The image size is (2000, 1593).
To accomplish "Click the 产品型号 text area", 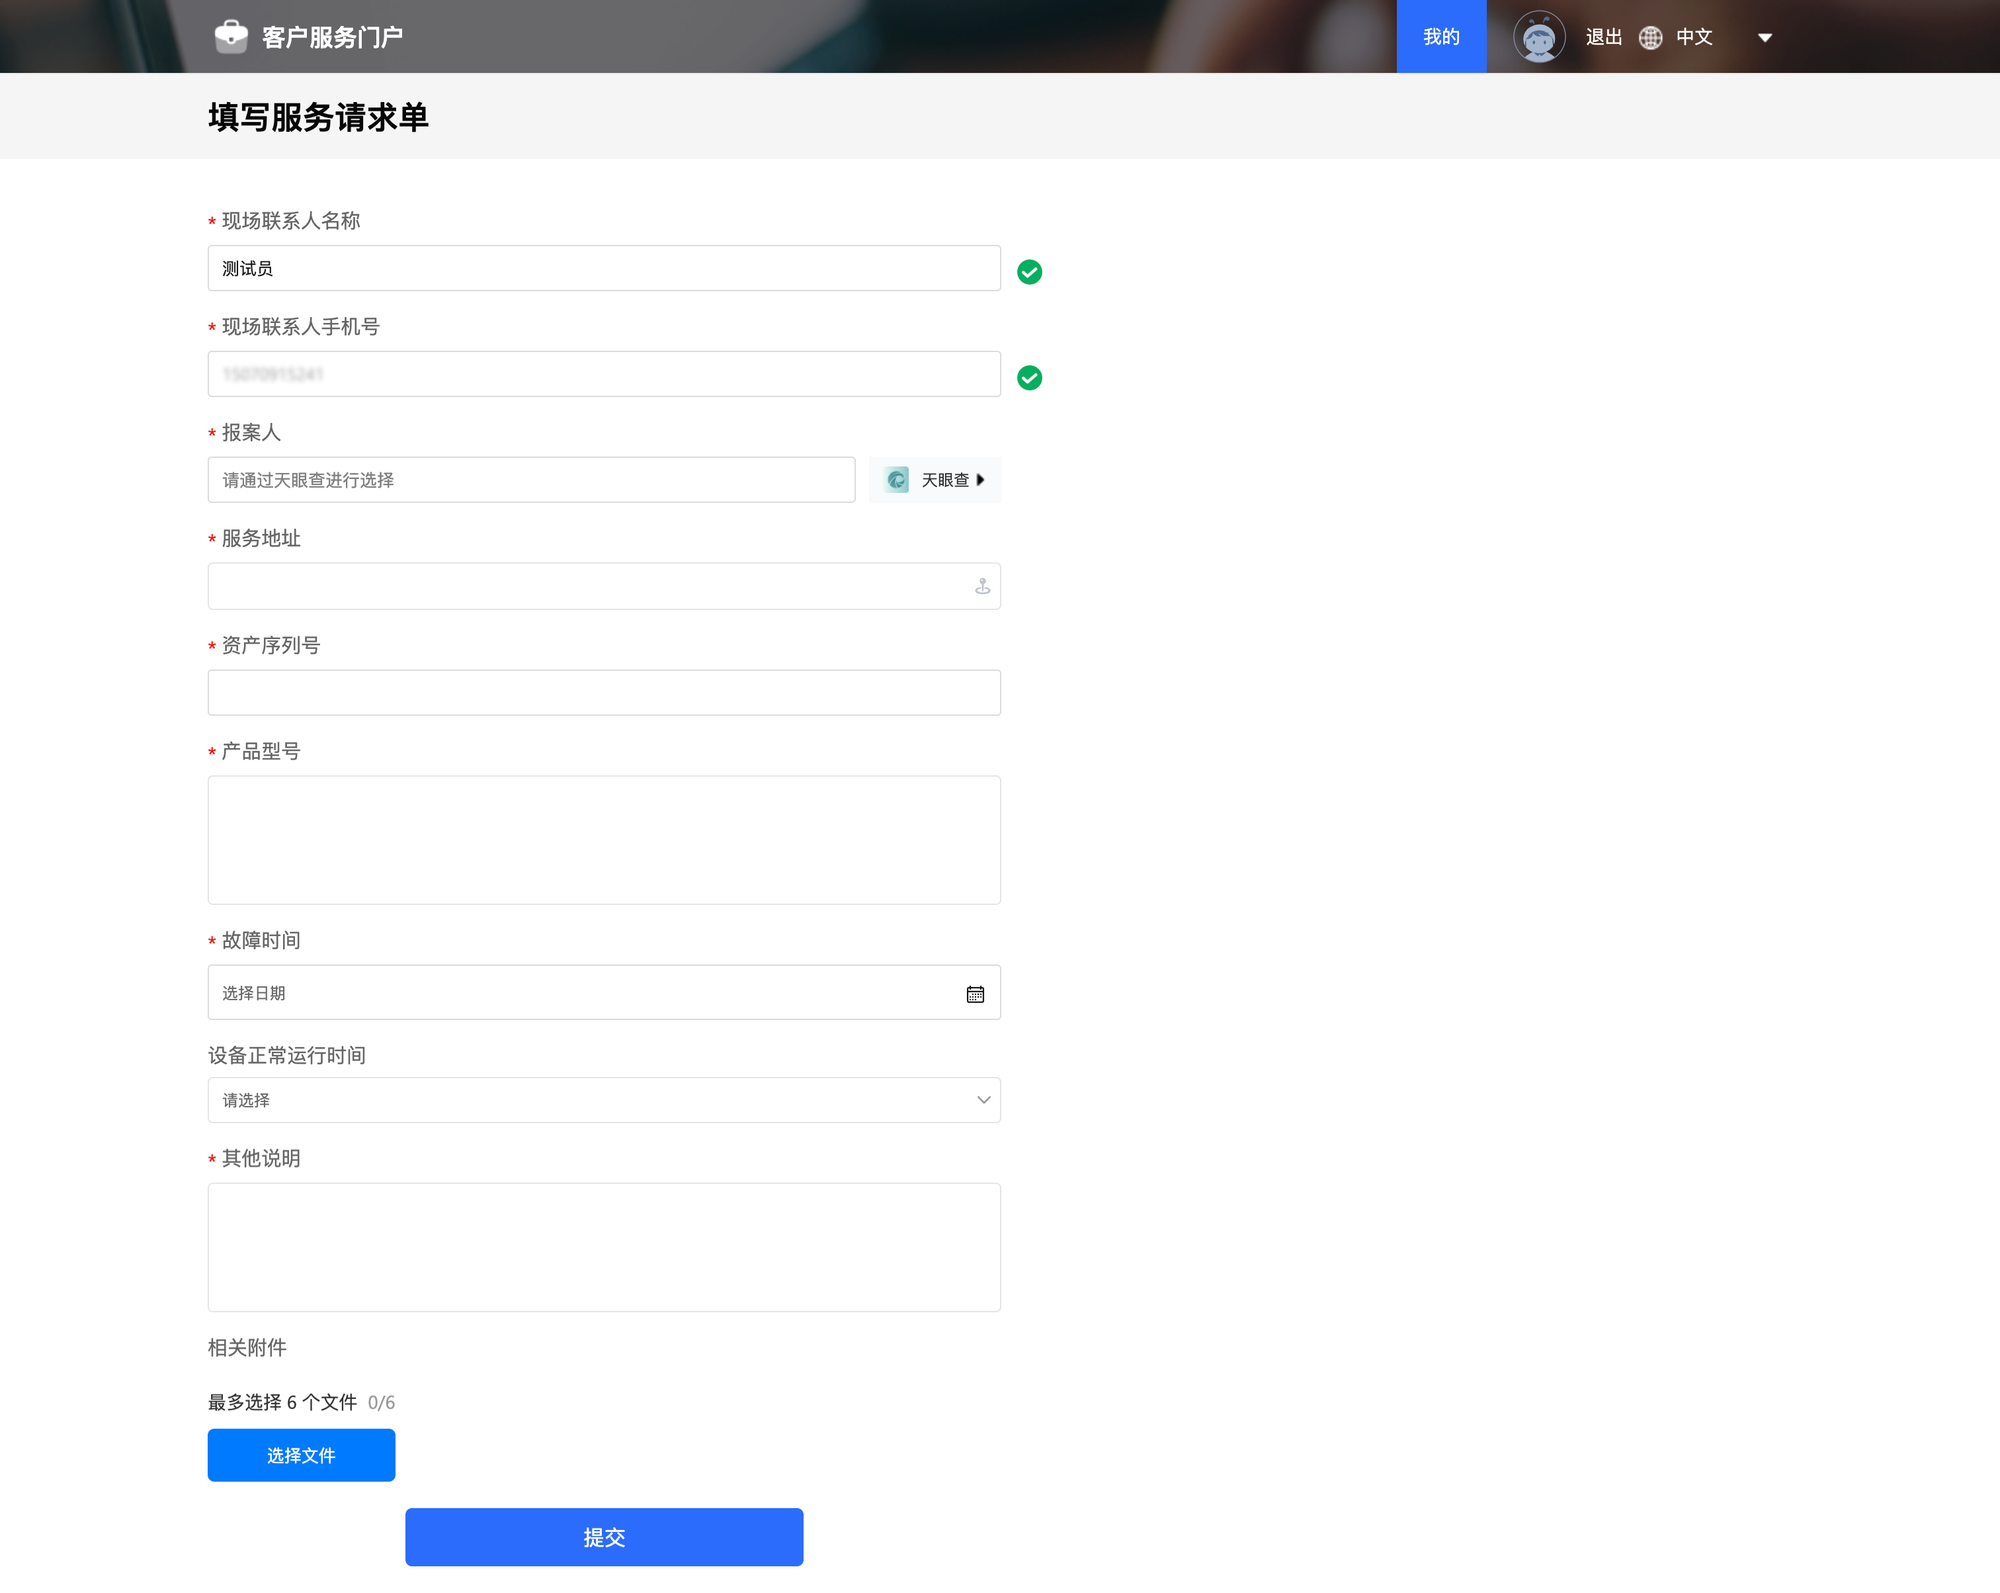I will [x=604, y=840].
